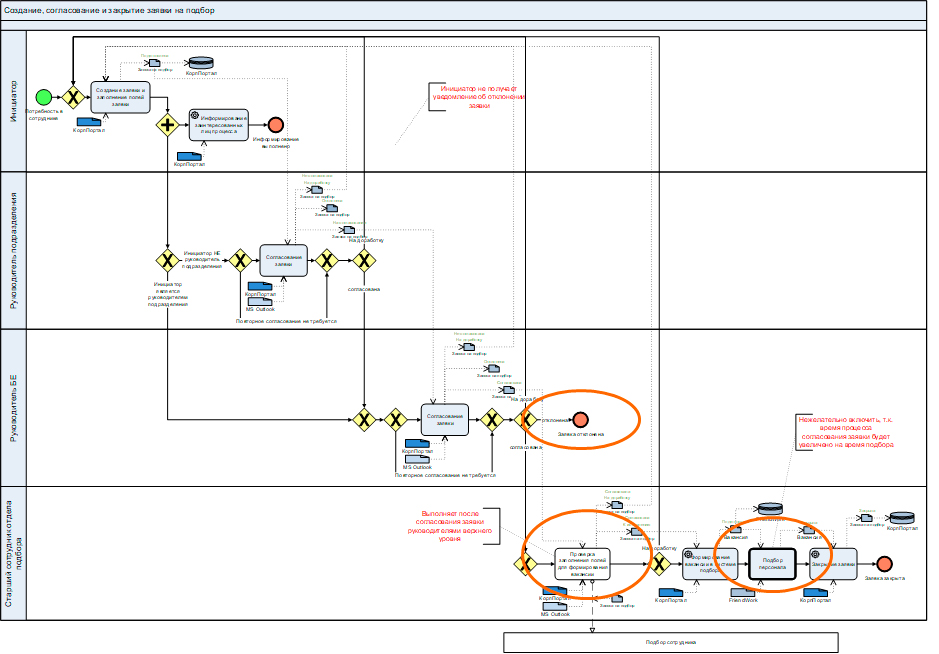This screenshot has width=939, height=654.
Task: Click the green start event "Потребность в сотруднике"
Action: [x=43, y=97]
